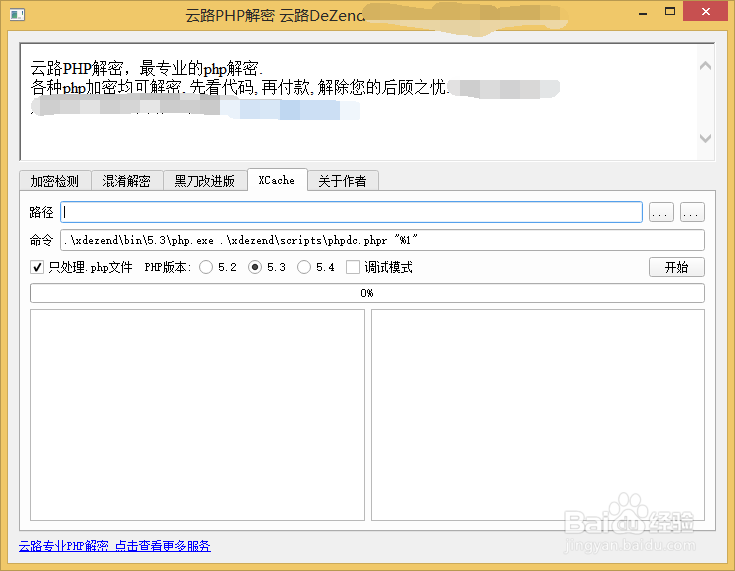Close the 云路PHP解密 window
This screenshot has height=571, width=735.
point(705,12)
